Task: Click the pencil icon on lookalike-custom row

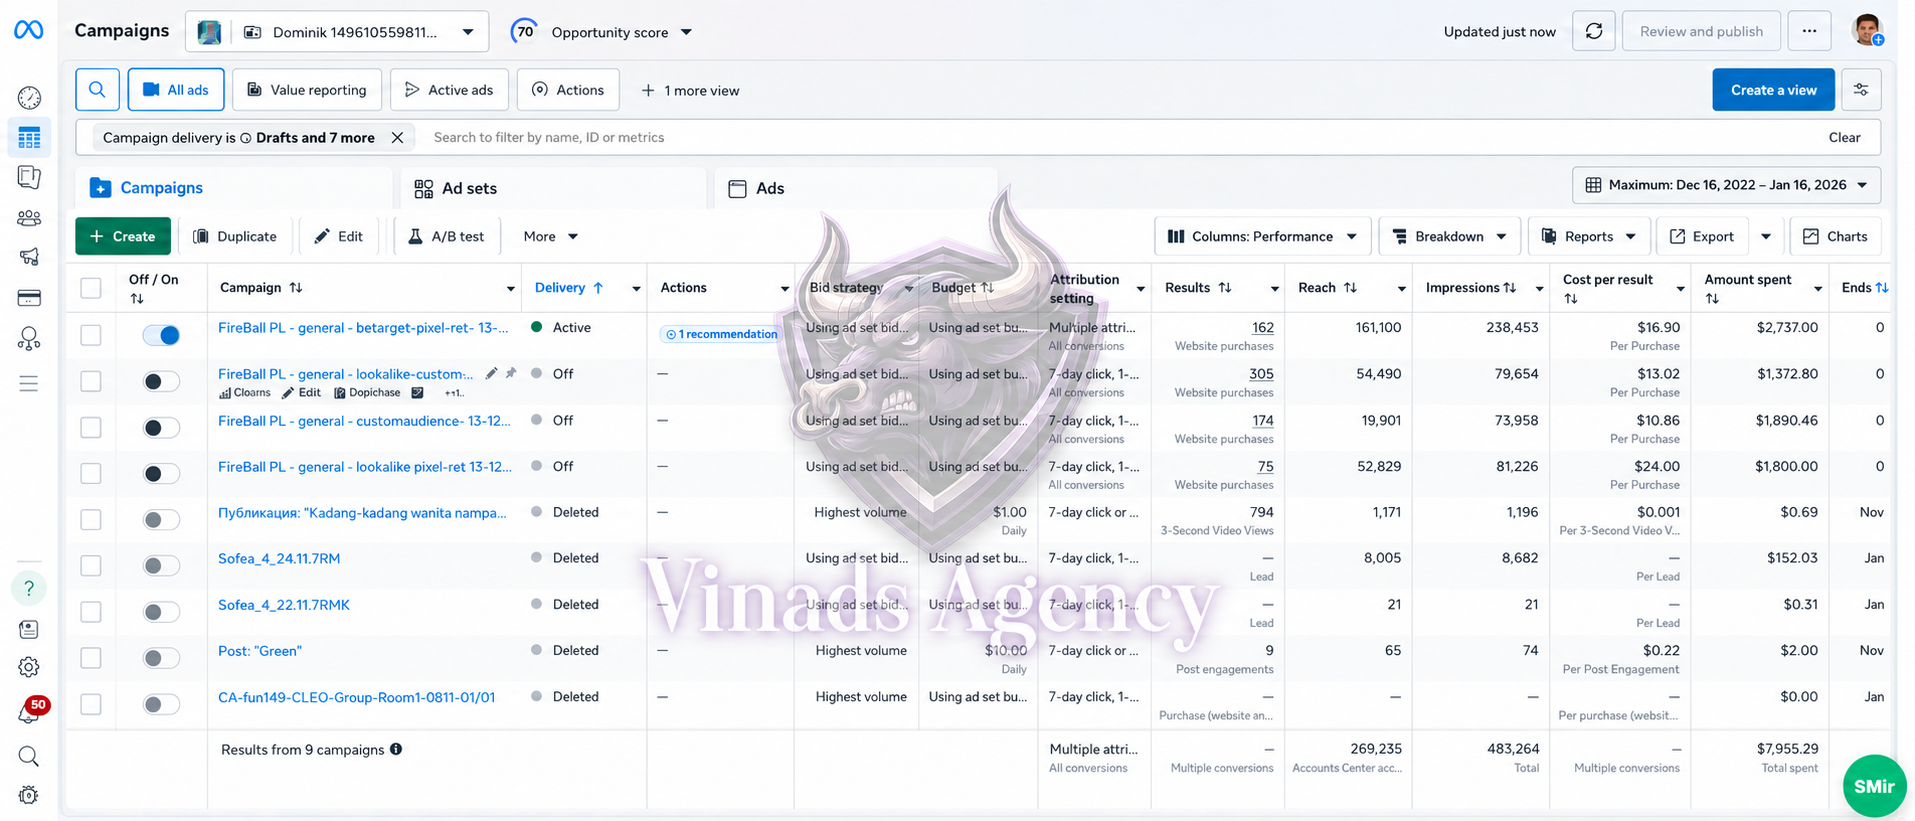Action: coord(491,373)
